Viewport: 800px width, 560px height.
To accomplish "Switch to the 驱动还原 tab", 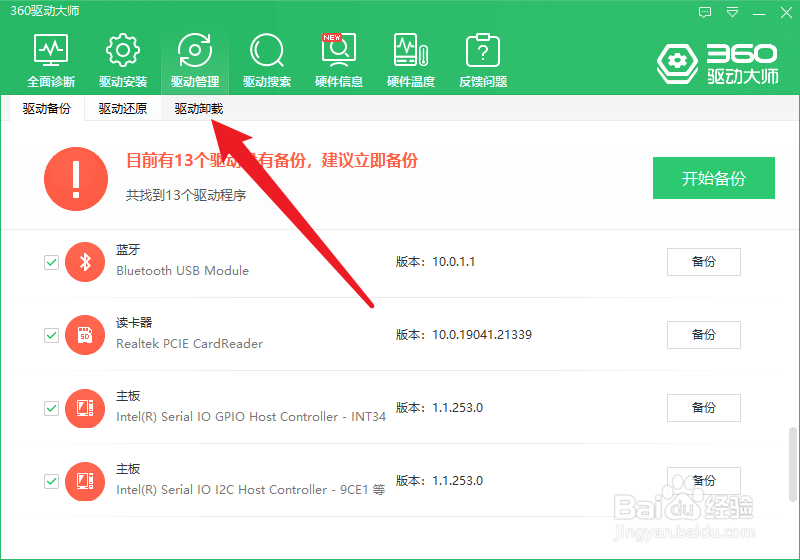I will click(x=122, y=109).
